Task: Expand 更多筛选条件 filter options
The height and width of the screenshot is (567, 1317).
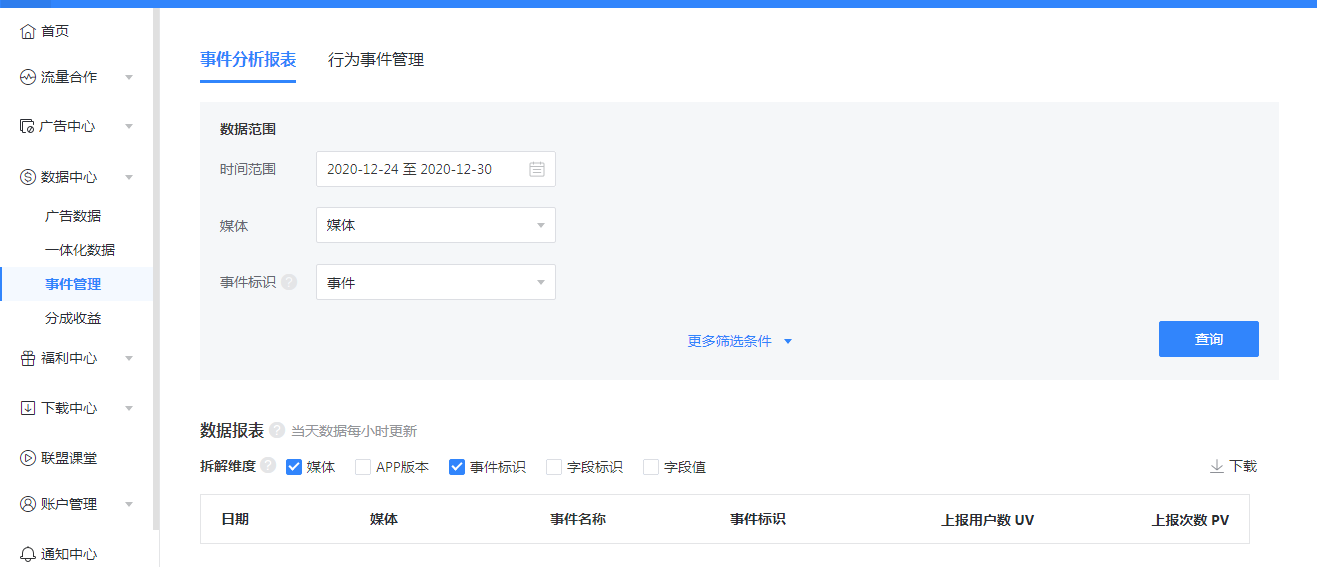Action: coord(739,341)
